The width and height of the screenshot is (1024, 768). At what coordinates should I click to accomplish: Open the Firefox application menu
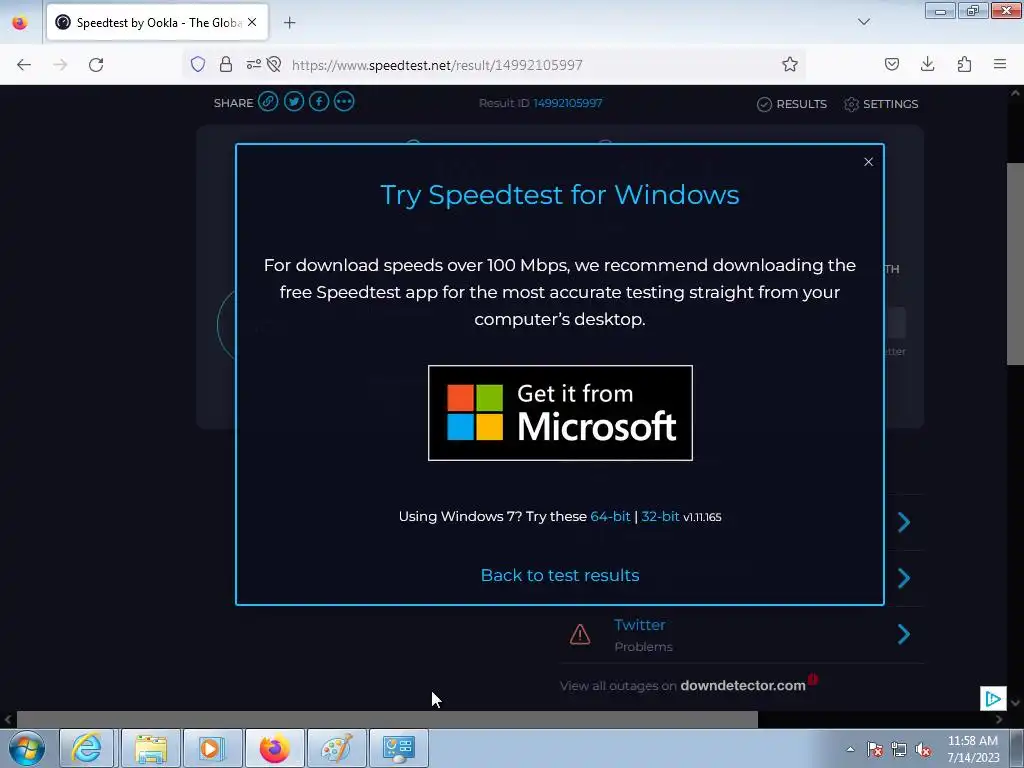point(1000,64)
